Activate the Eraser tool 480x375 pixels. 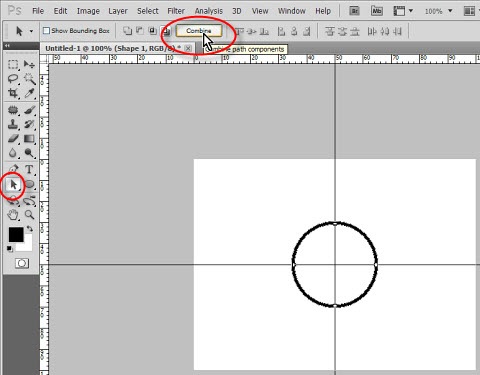coord(13,139)
